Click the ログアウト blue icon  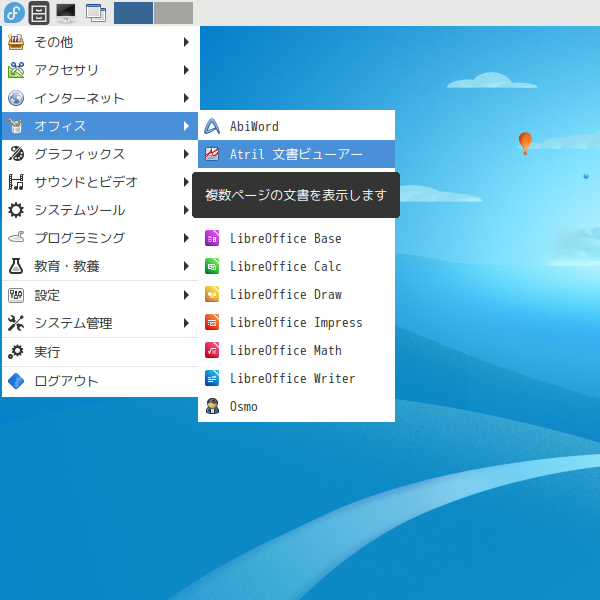coord(16,381)
